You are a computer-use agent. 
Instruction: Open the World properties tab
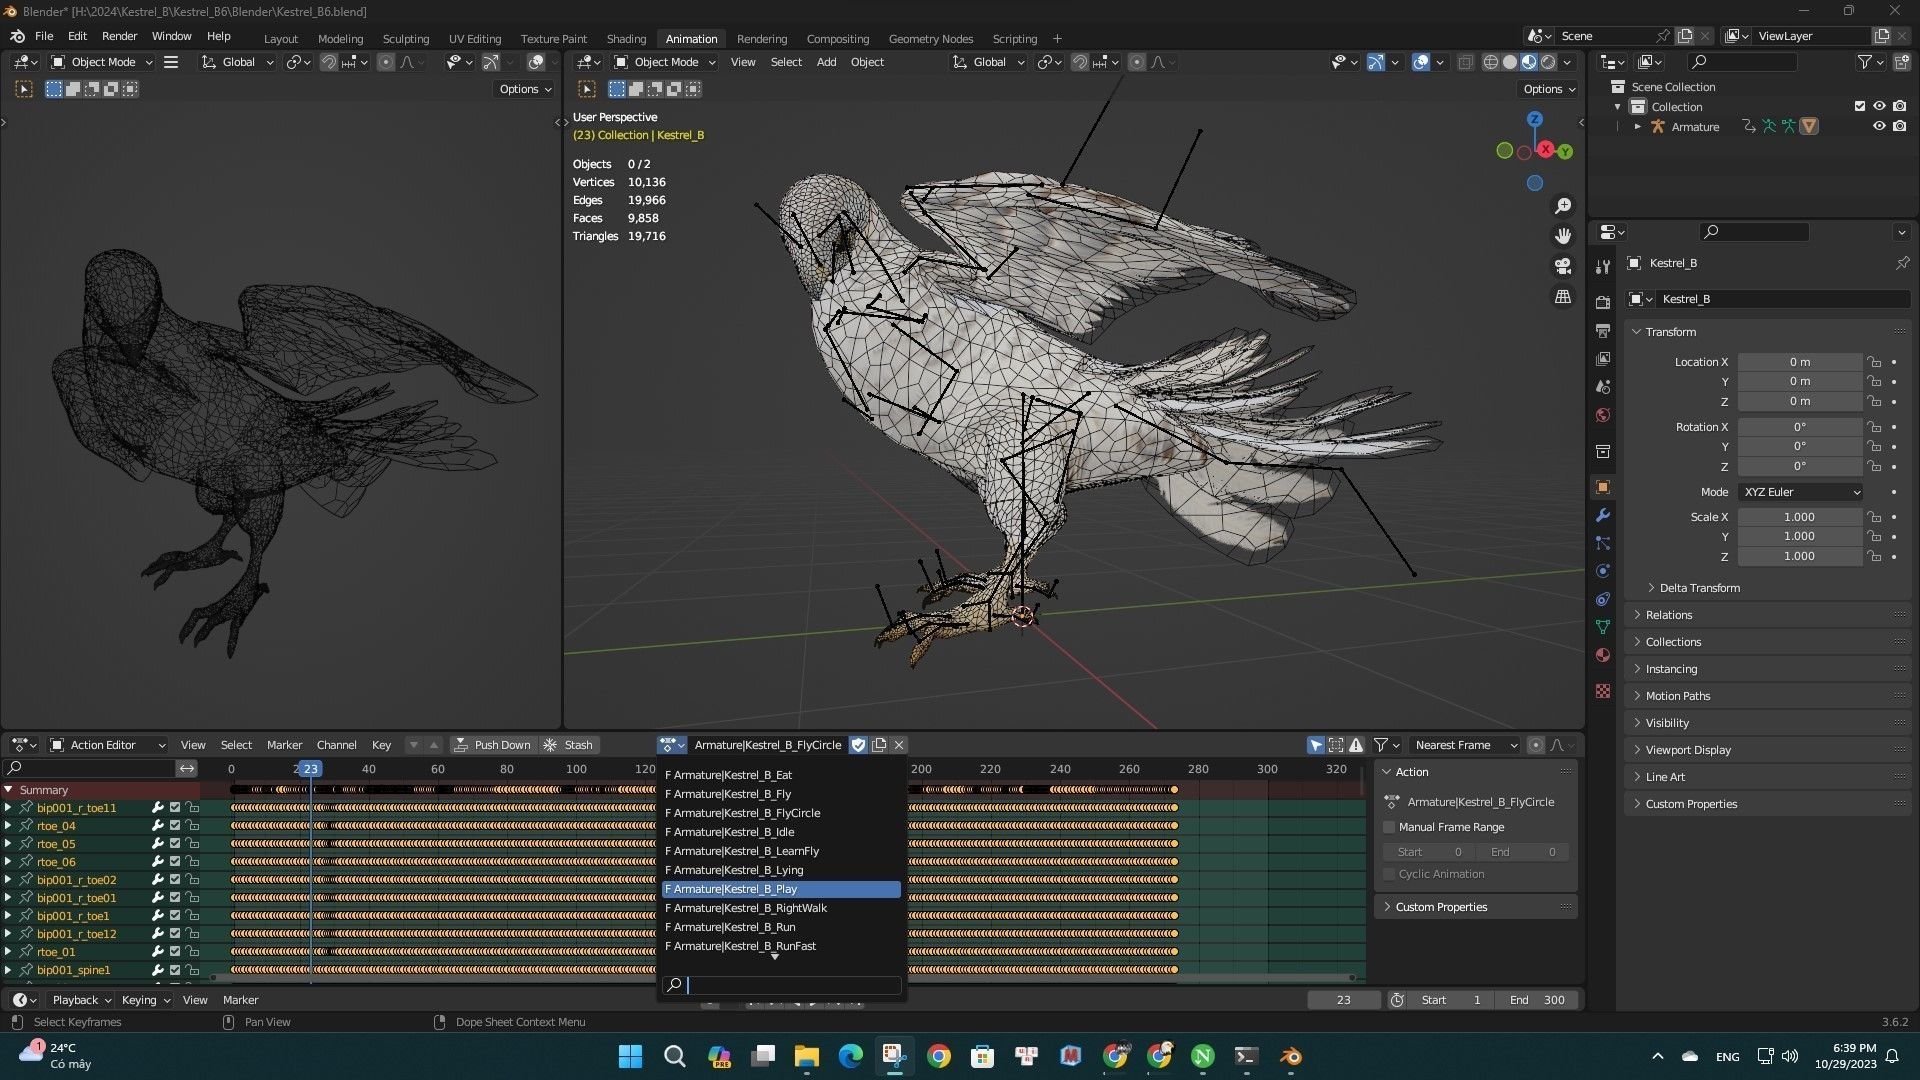tap(1603, 415)
